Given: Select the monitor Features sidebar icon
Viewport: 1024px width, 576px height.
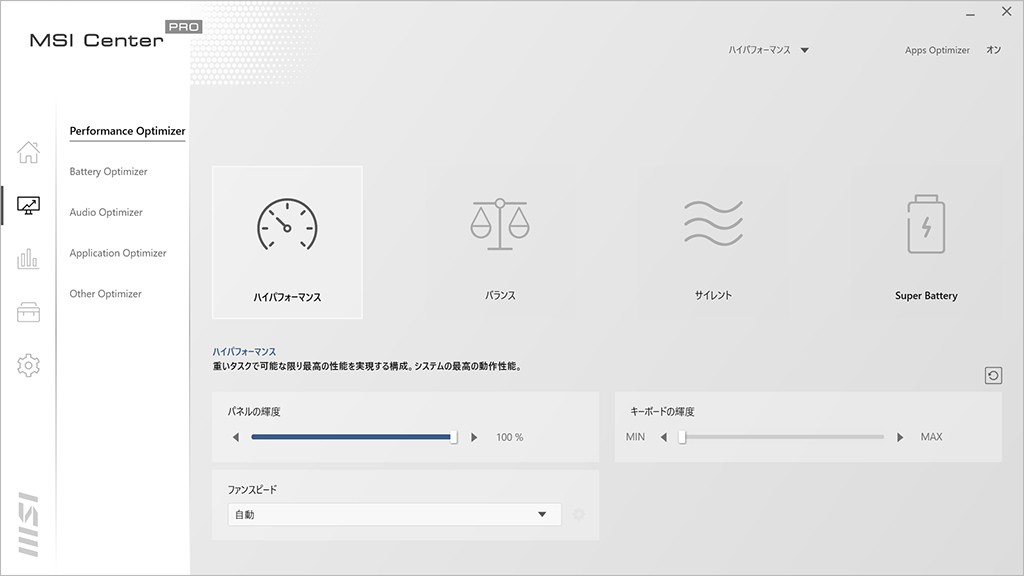Looking at the screenshot, I should point(28,206).
